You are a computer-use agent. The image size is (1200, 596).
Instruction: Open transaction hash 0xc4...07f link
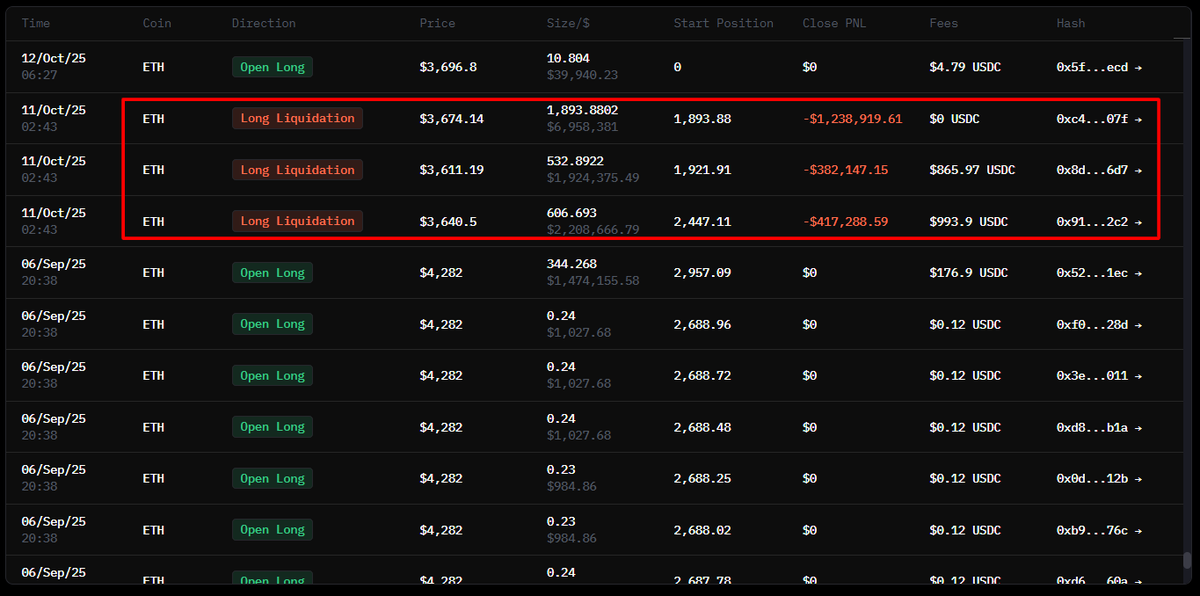1098,119
